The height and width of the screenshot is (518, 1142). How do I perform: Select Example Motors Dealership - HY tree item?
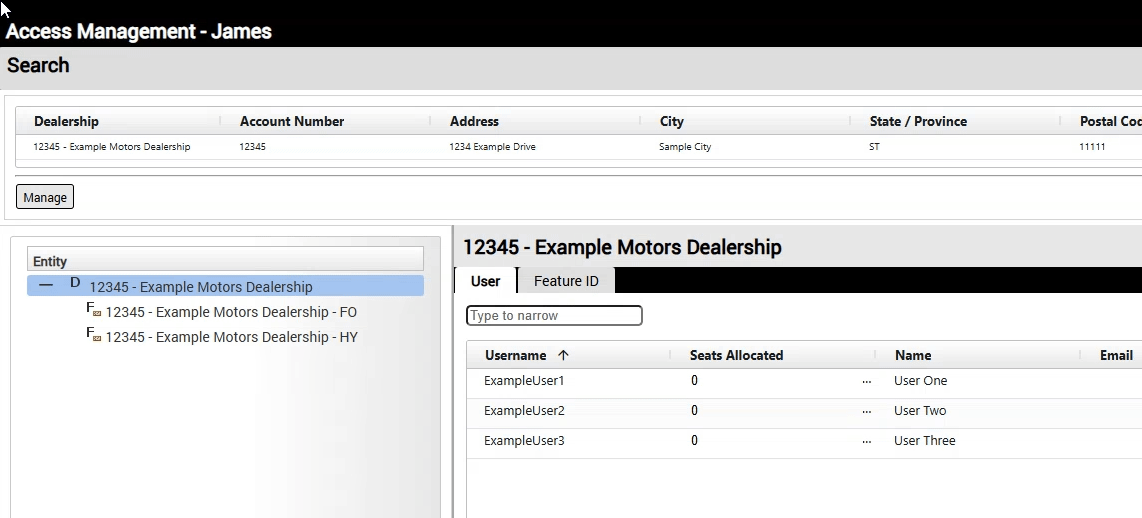[231, 337]
